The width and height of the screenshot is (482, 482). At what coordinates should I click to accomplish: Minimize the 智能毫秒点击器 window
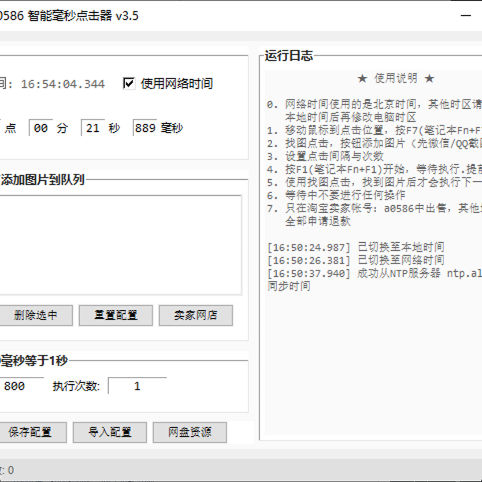[x=466, y=15]
